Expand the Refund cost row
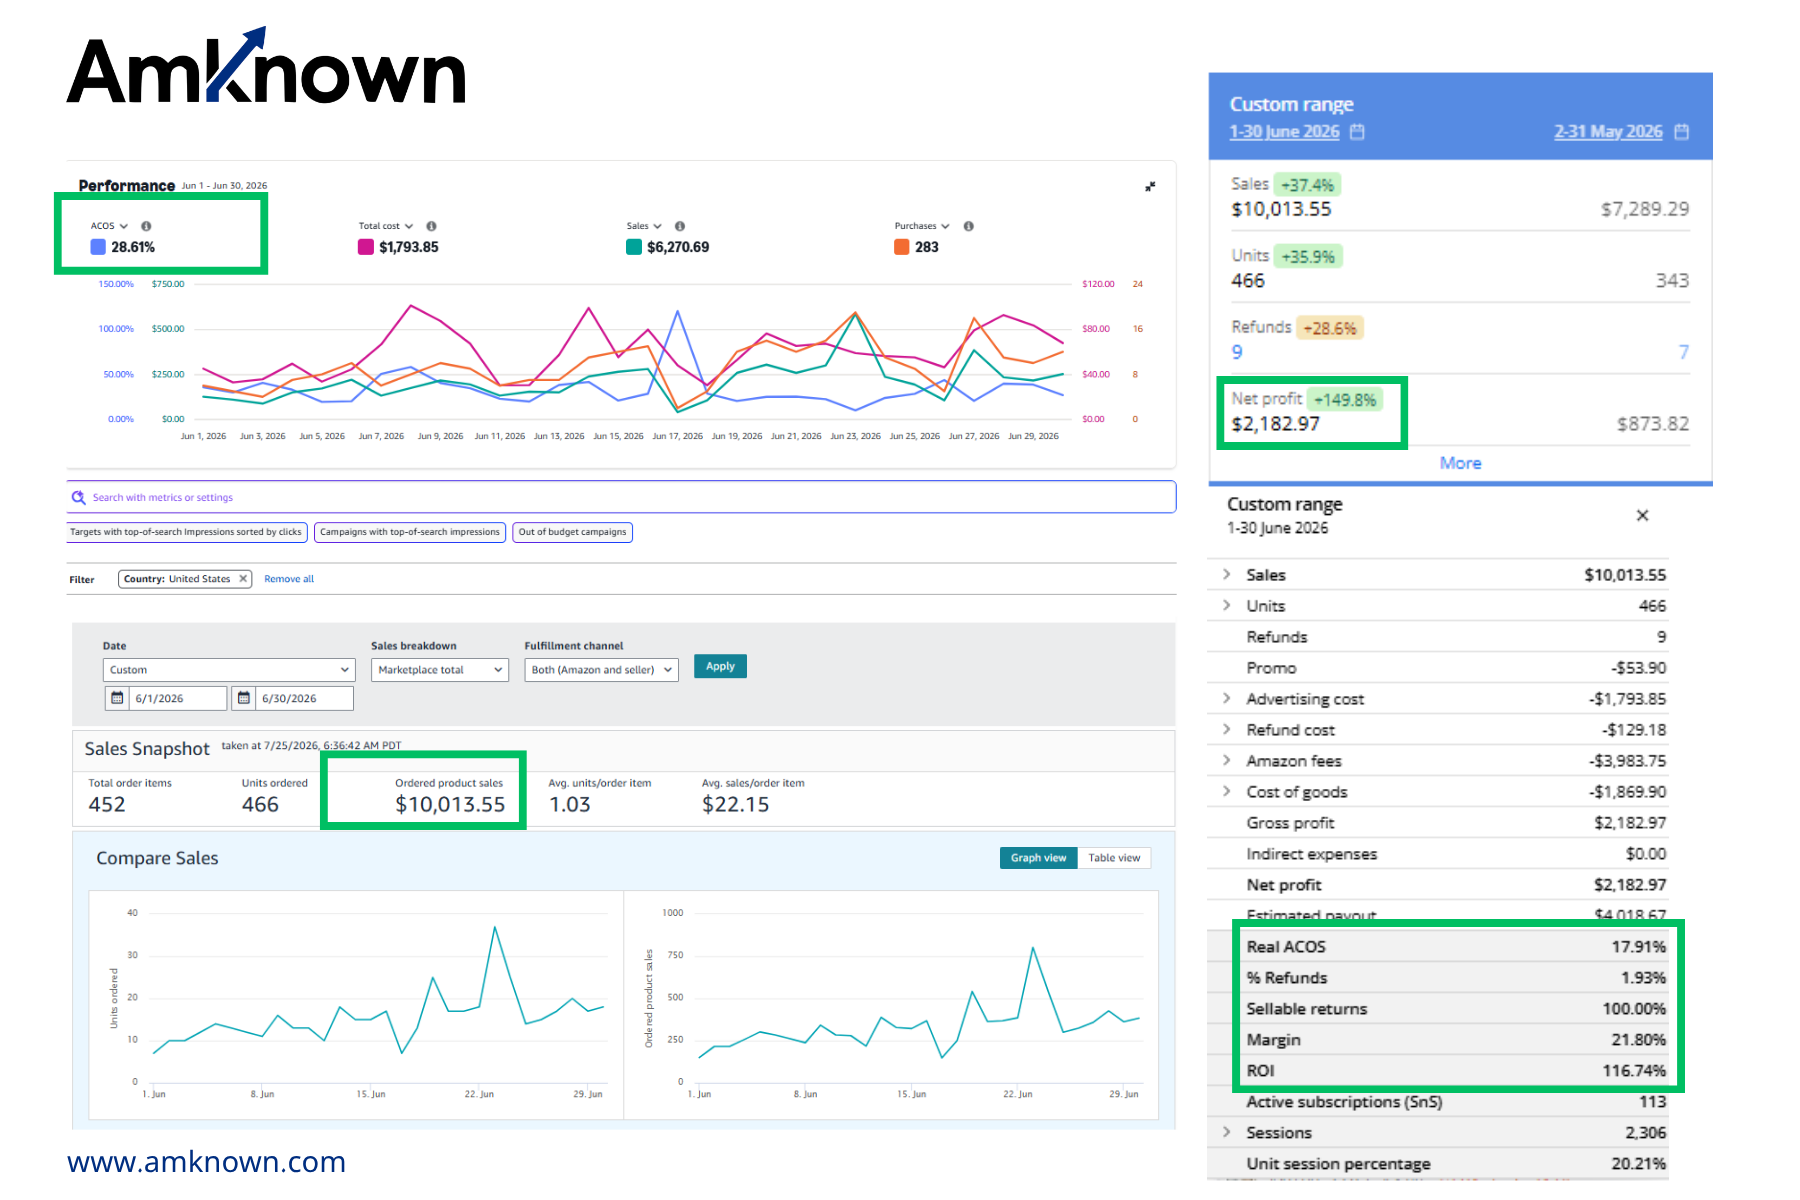1800x1200 pixels. [x=1226, y=730]
